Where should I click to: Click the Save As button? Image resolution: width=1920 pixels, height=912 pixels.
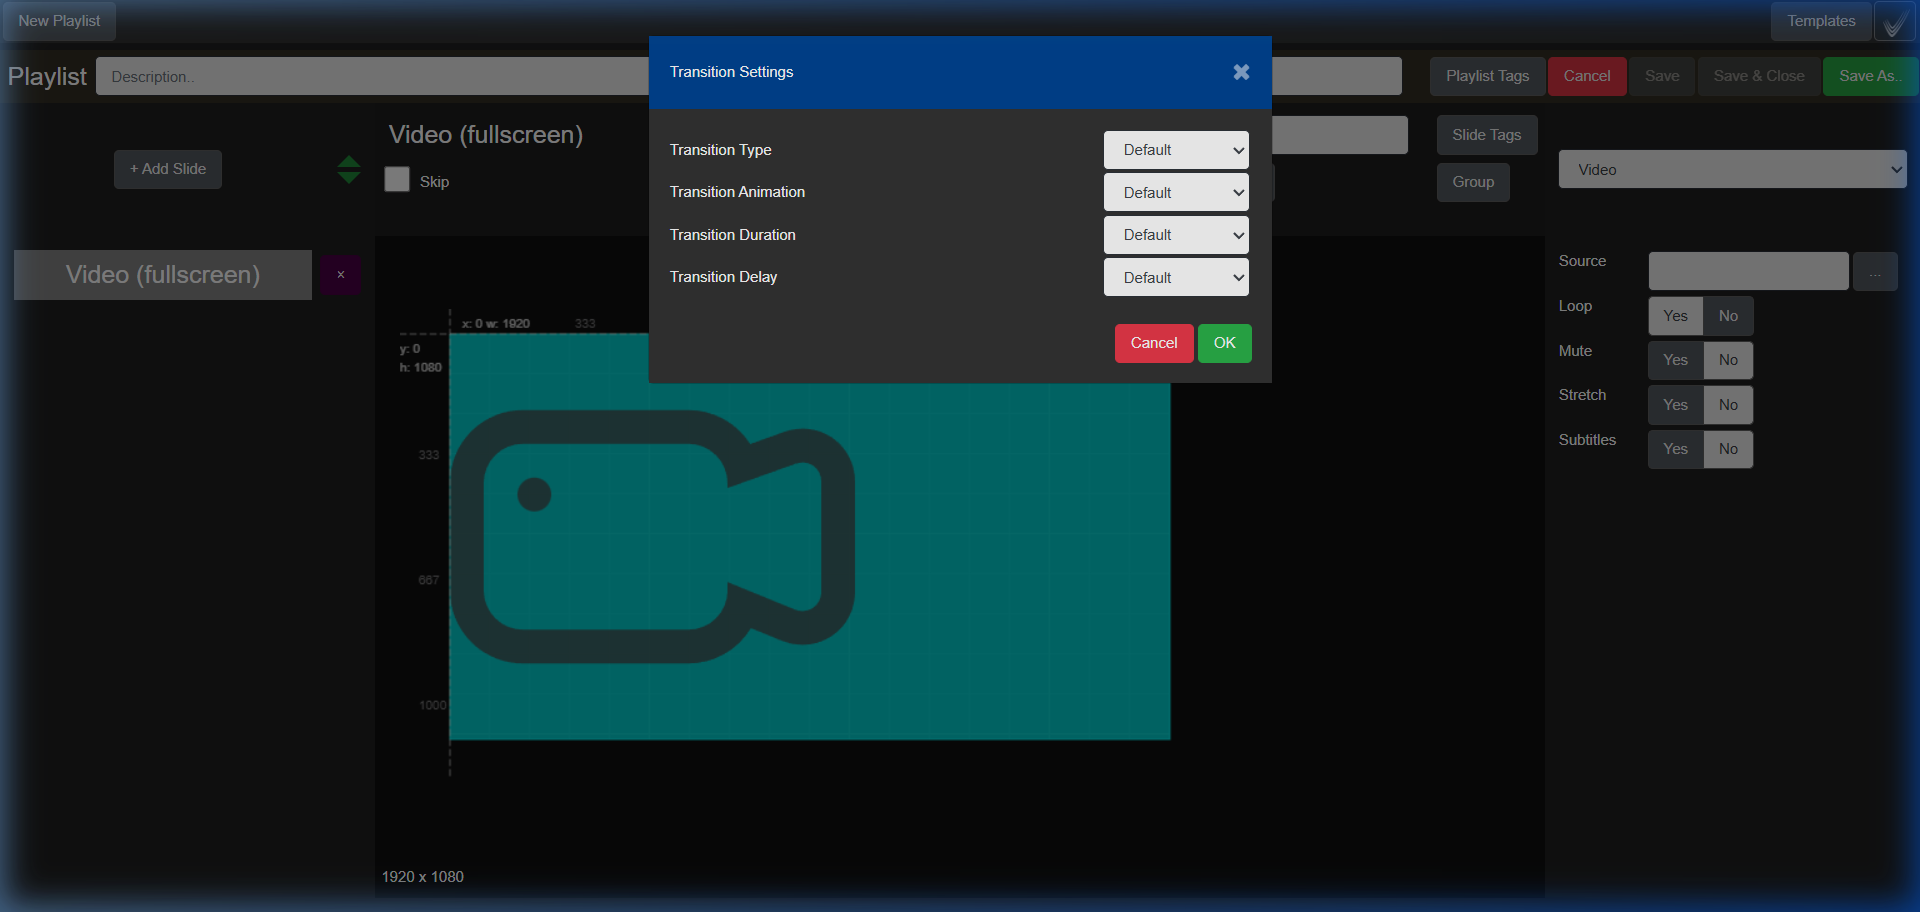coord(1870,76)
